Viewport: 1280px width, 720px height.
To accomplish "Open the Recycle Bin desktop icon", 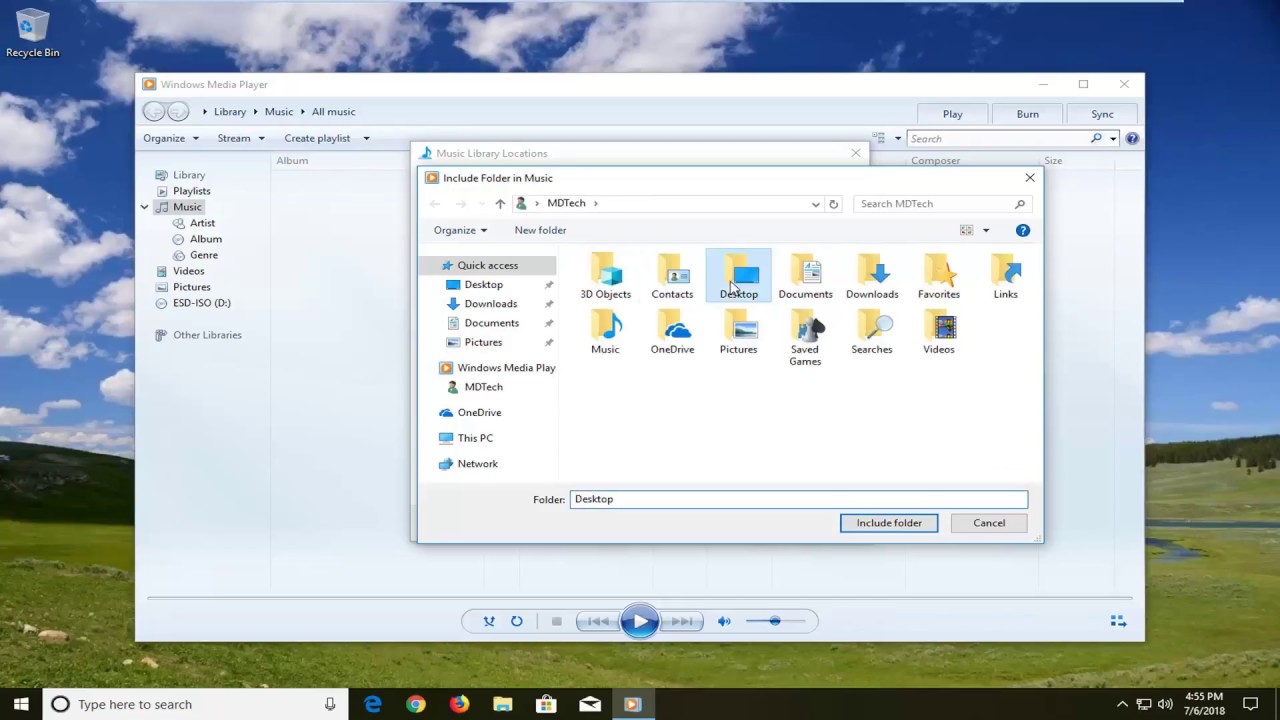I will coord(32,34).
